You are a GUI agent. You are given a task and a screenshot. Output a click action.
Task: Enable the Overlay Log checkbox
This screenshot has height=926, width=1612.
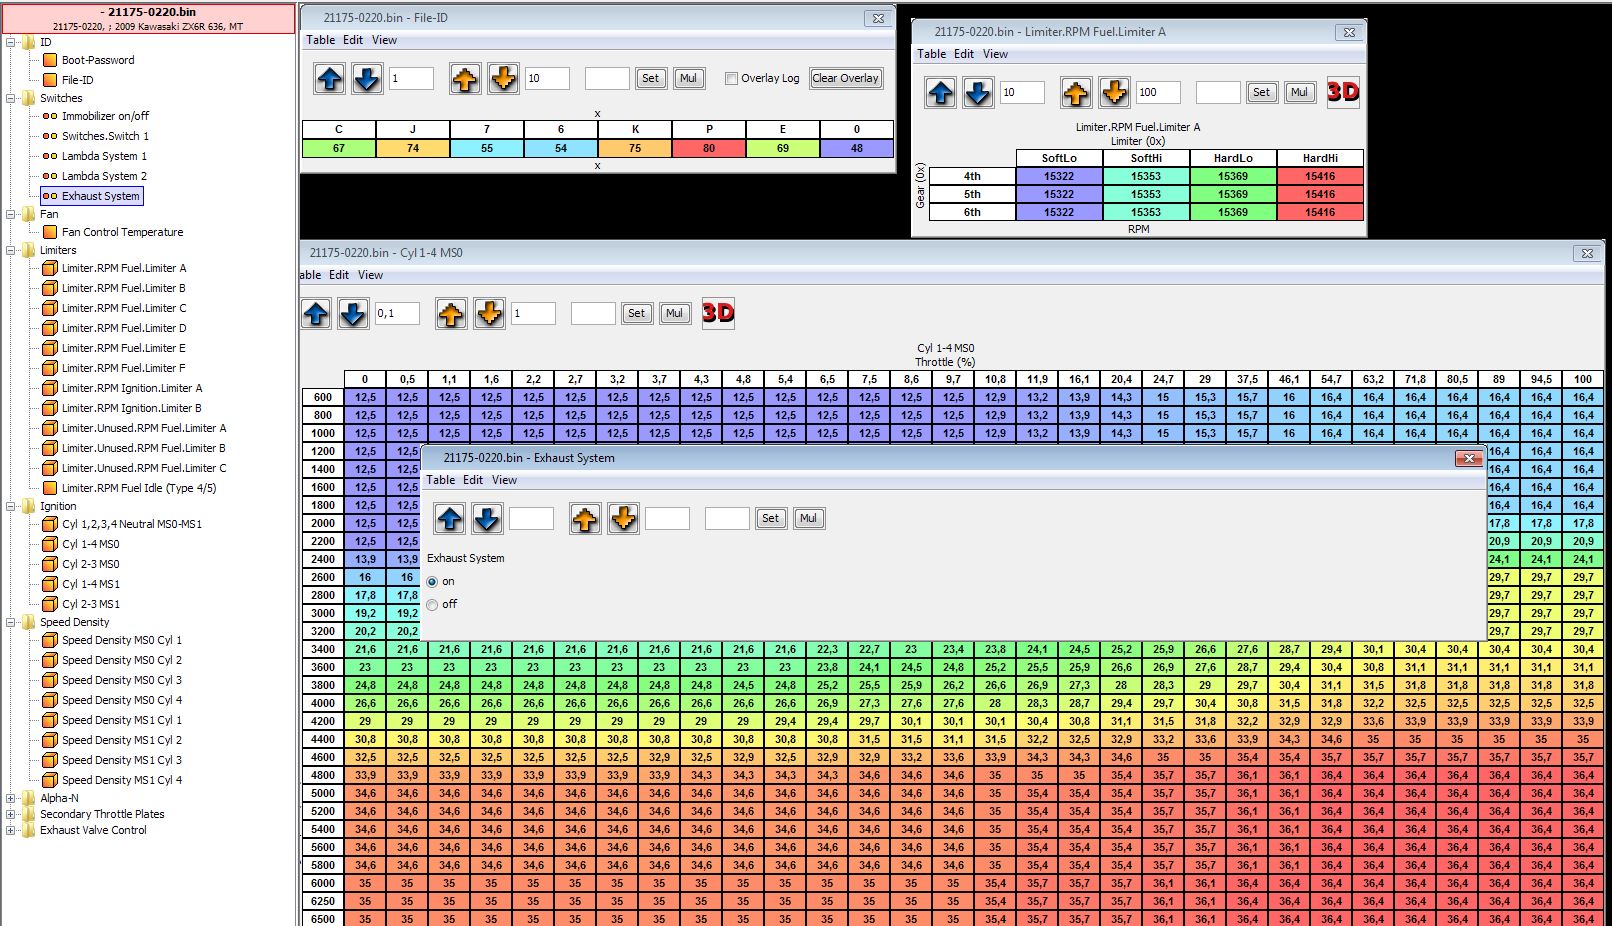731,78
